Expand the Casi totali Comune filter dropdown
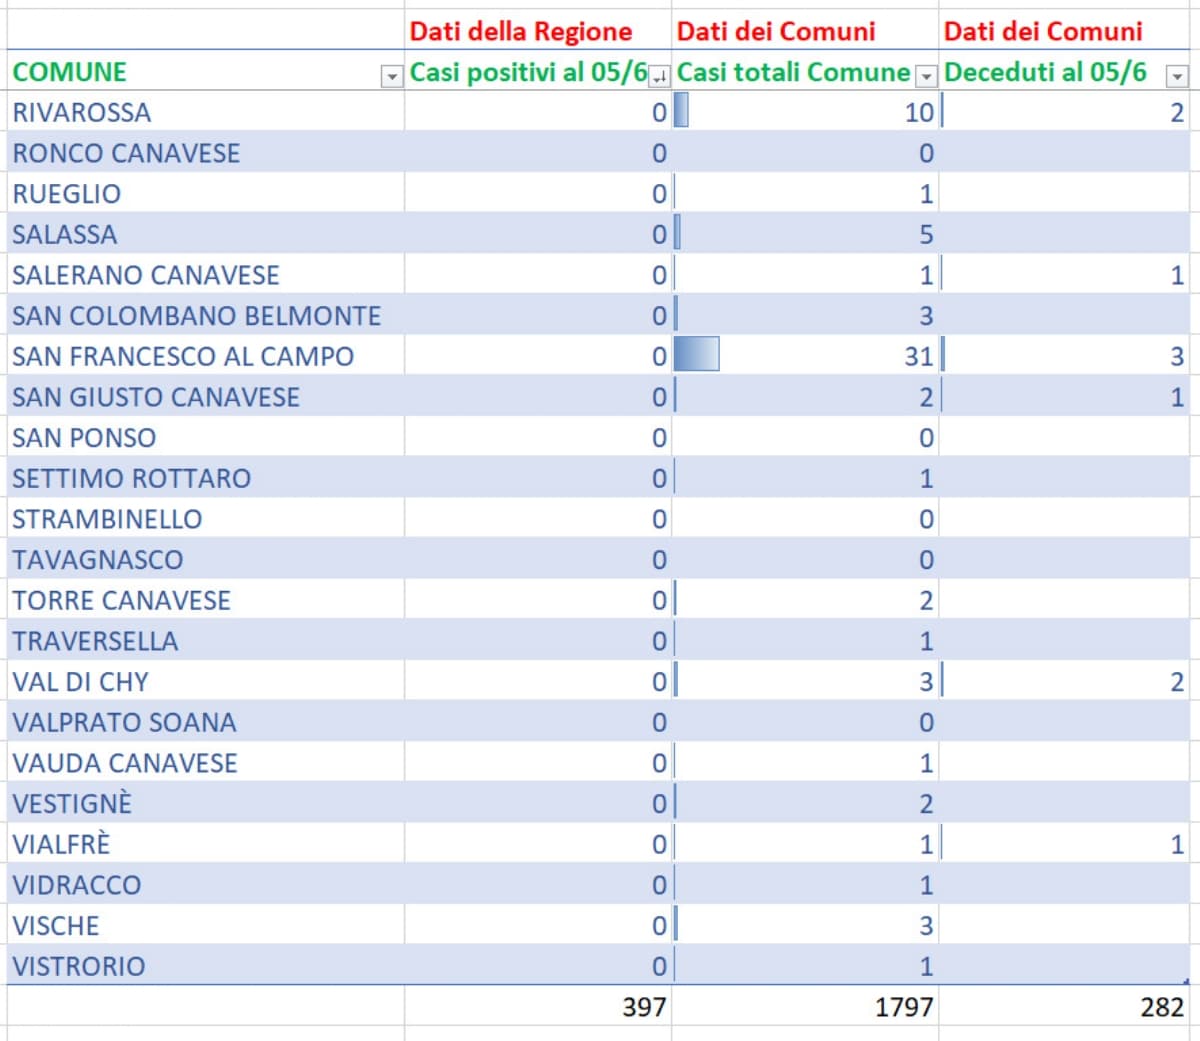The height and width of the screenshot is (1041, 1200). (x=926, y=77)
